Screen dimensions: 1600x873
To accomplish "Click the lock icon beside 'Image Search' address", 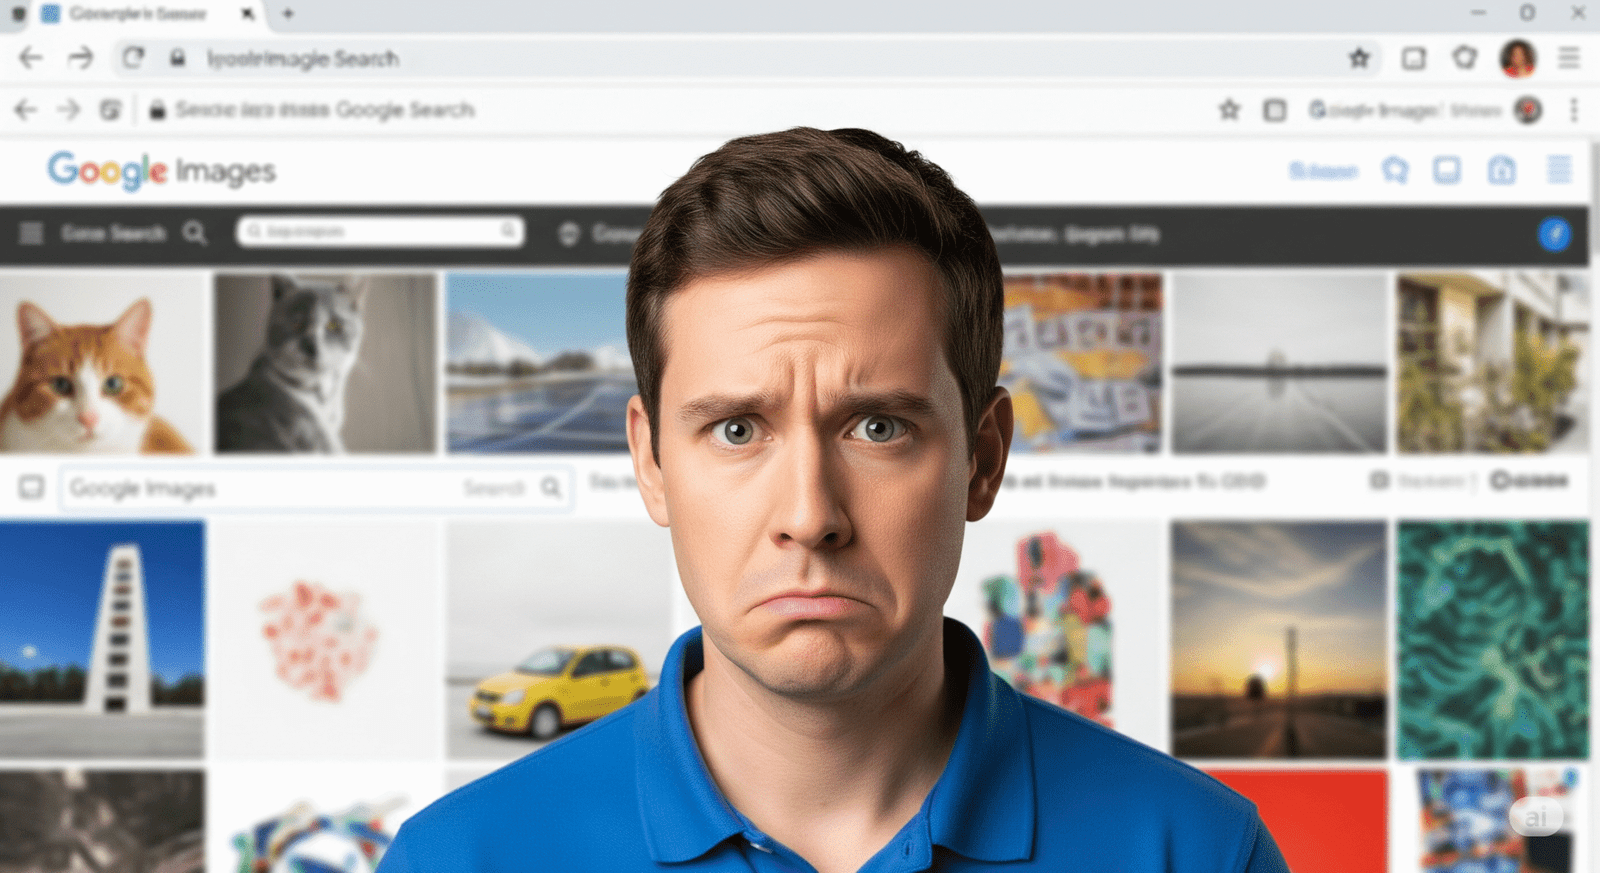I will pos(177,59).
